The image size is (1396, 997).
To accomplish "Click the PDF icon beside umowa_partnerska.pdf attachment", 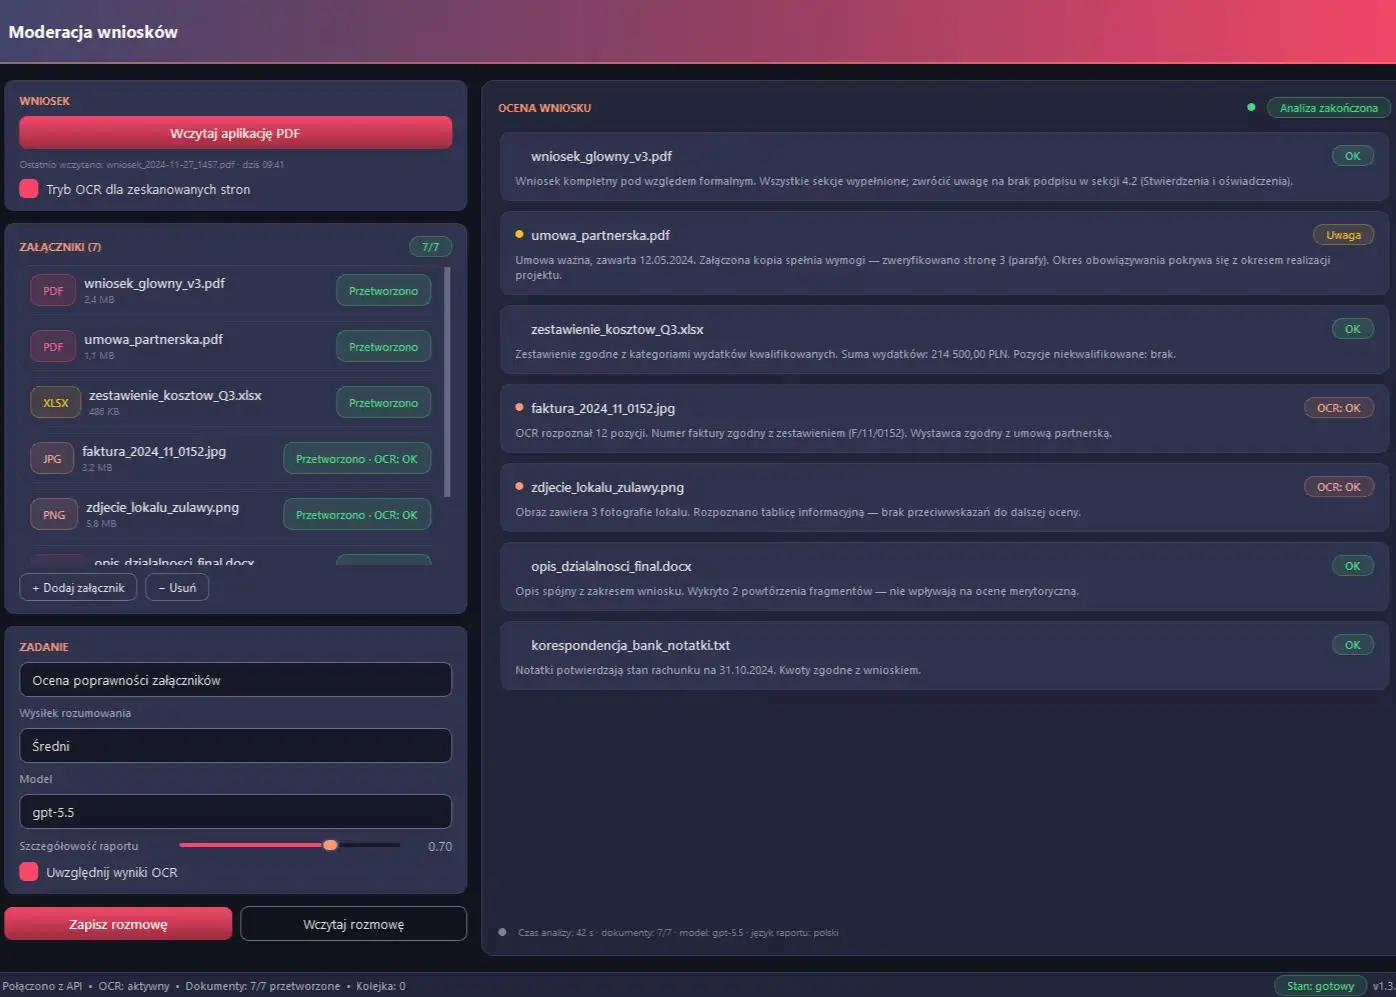I will [x=53, y=347].
